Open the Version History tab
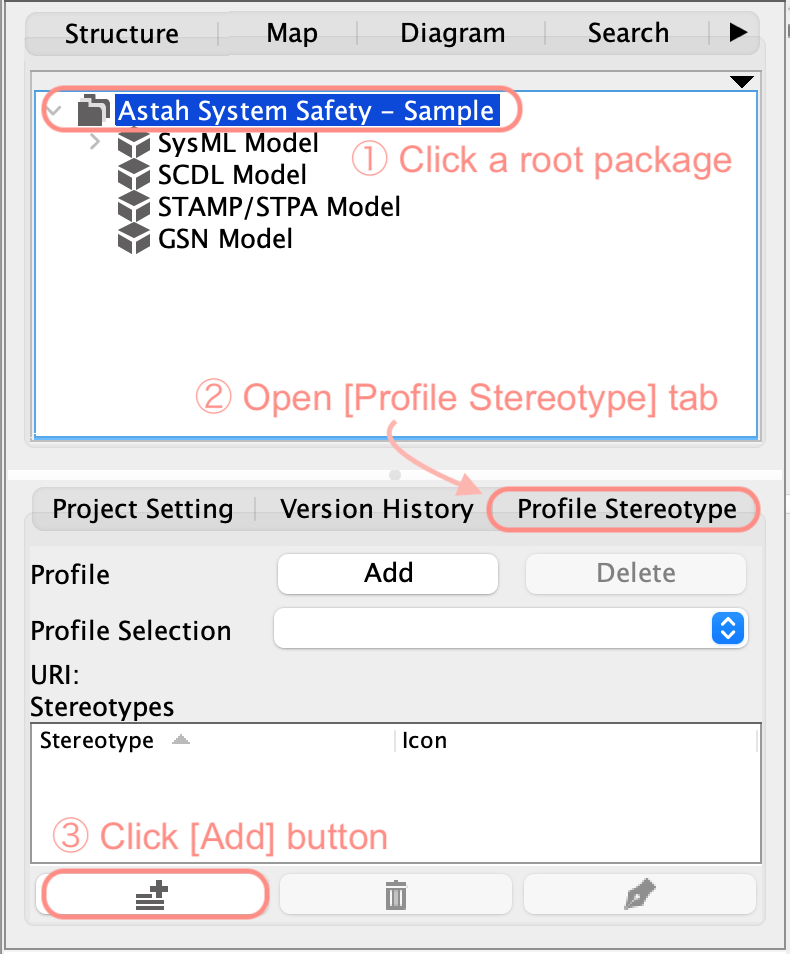This screenshot has width=790, height=954. click(376, 509)
